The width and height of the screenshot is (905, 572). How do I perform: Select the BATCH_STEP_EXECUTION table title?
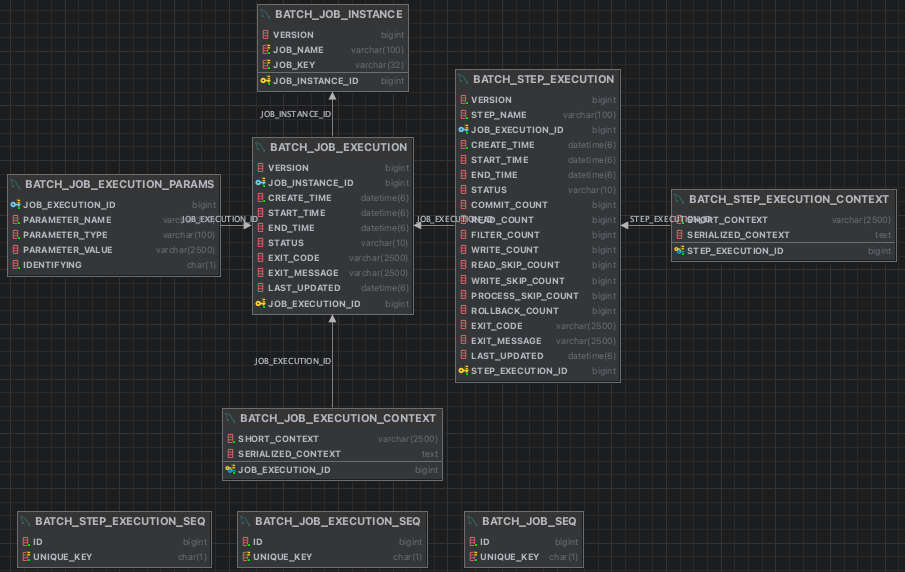click(543, 80)
